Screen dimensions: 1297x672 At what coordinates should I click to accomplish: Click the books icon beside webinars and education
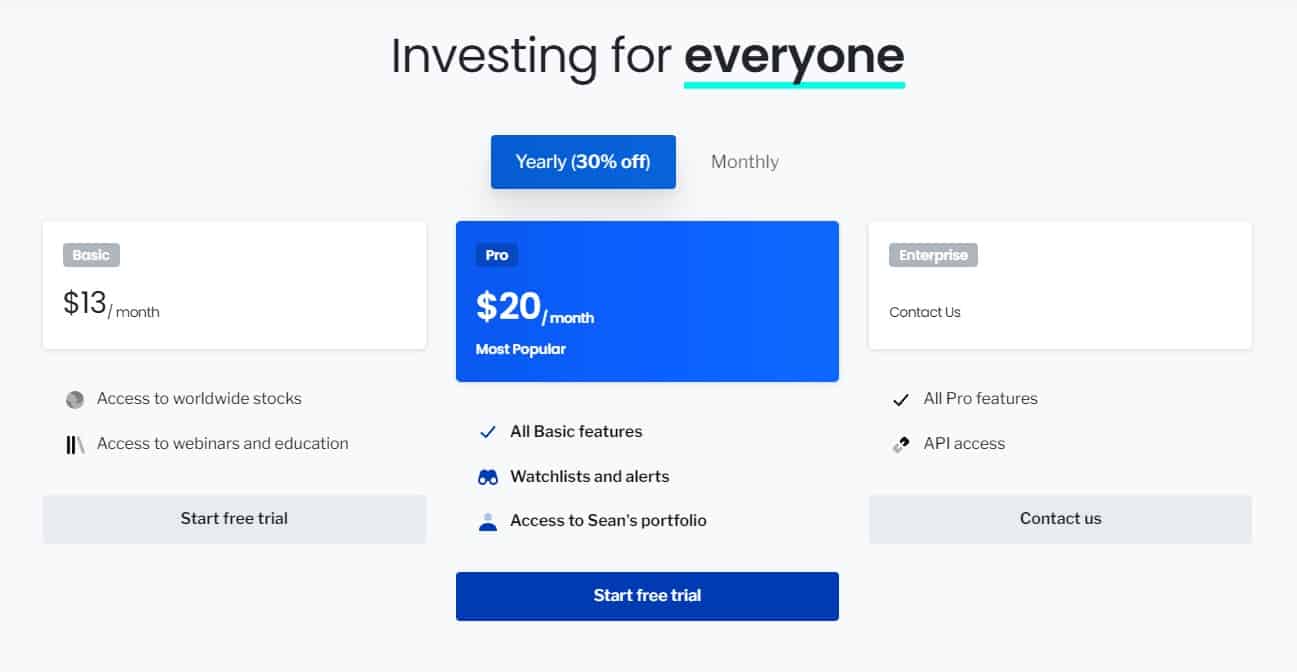click(75, 445)
